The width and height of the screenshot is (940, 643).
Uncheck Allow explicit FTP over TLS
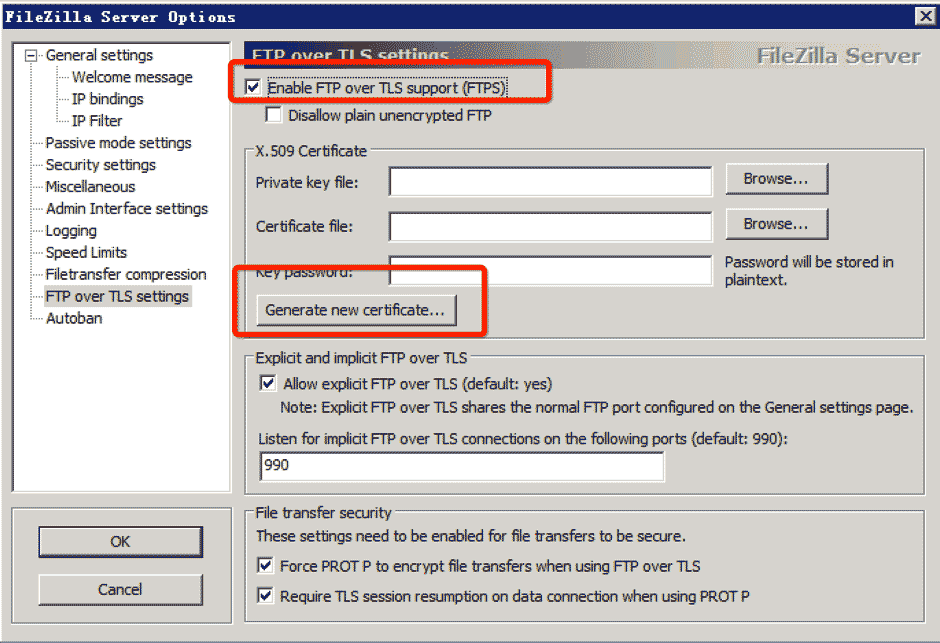click(267, 383)
